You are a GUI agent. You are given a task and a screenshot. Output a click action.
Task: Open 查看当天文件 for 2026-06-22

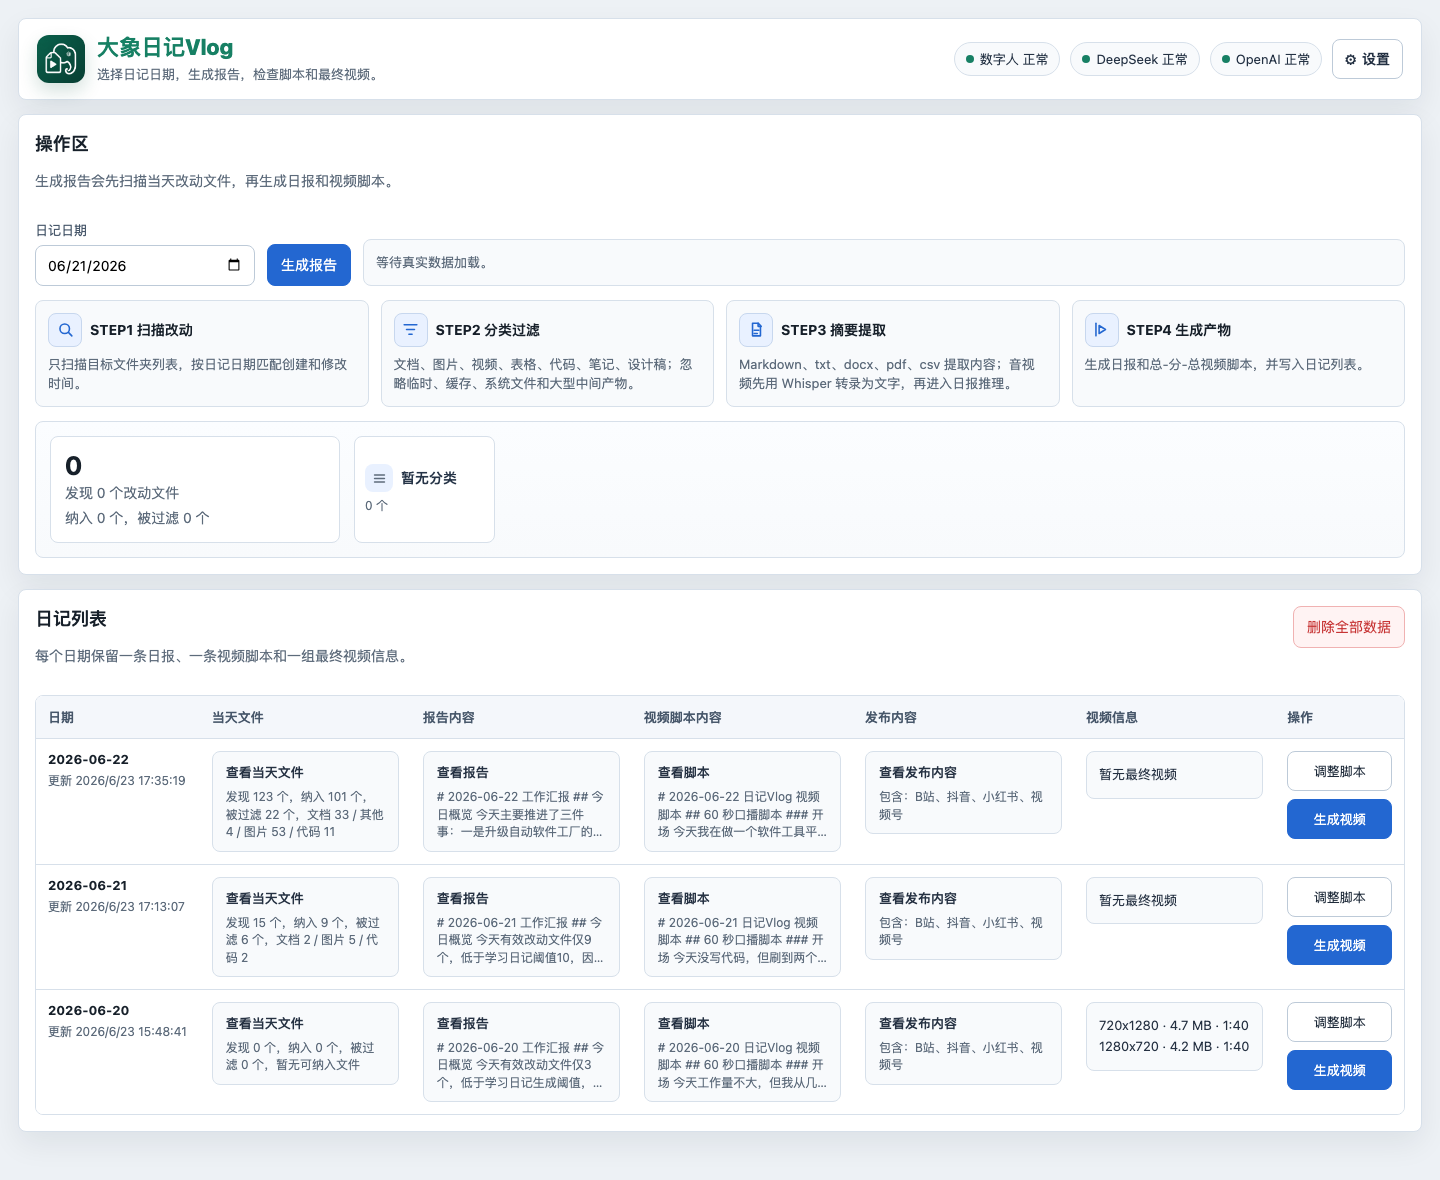click(x=305, y=801)
